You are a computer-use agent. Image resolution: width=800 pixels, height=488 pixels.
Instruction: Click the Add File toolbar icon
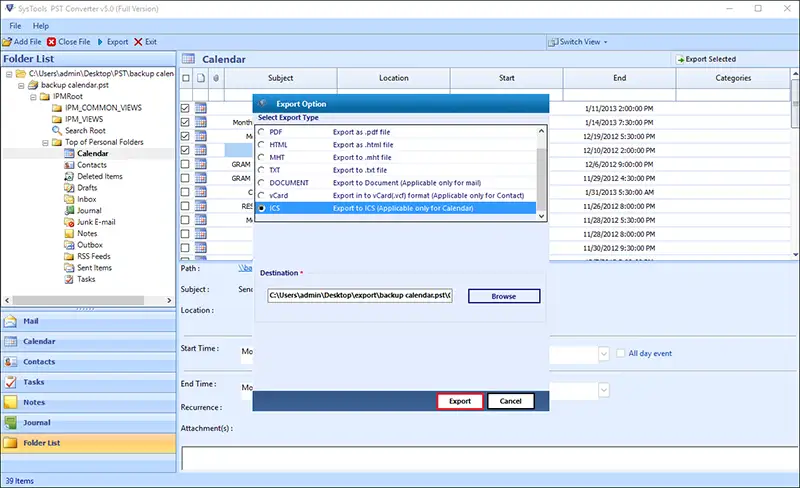[7, 42]
